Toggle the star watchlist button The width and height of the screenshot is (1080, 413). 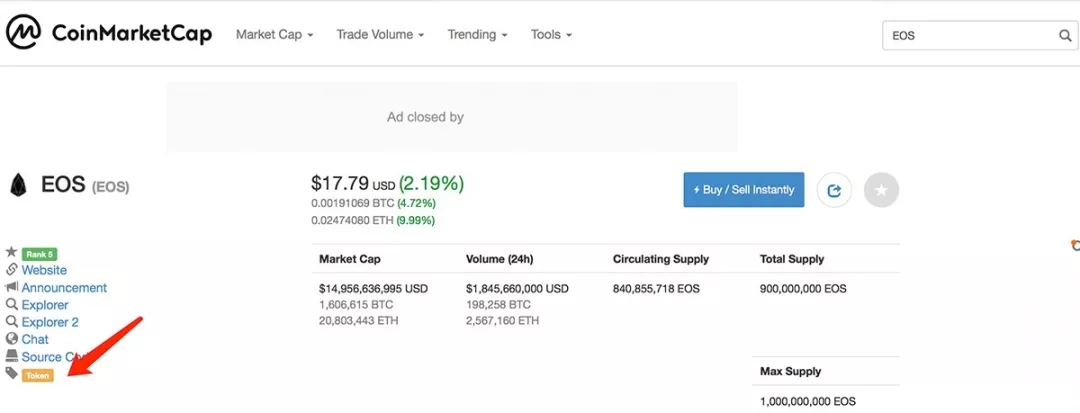(x=881, y=189)
